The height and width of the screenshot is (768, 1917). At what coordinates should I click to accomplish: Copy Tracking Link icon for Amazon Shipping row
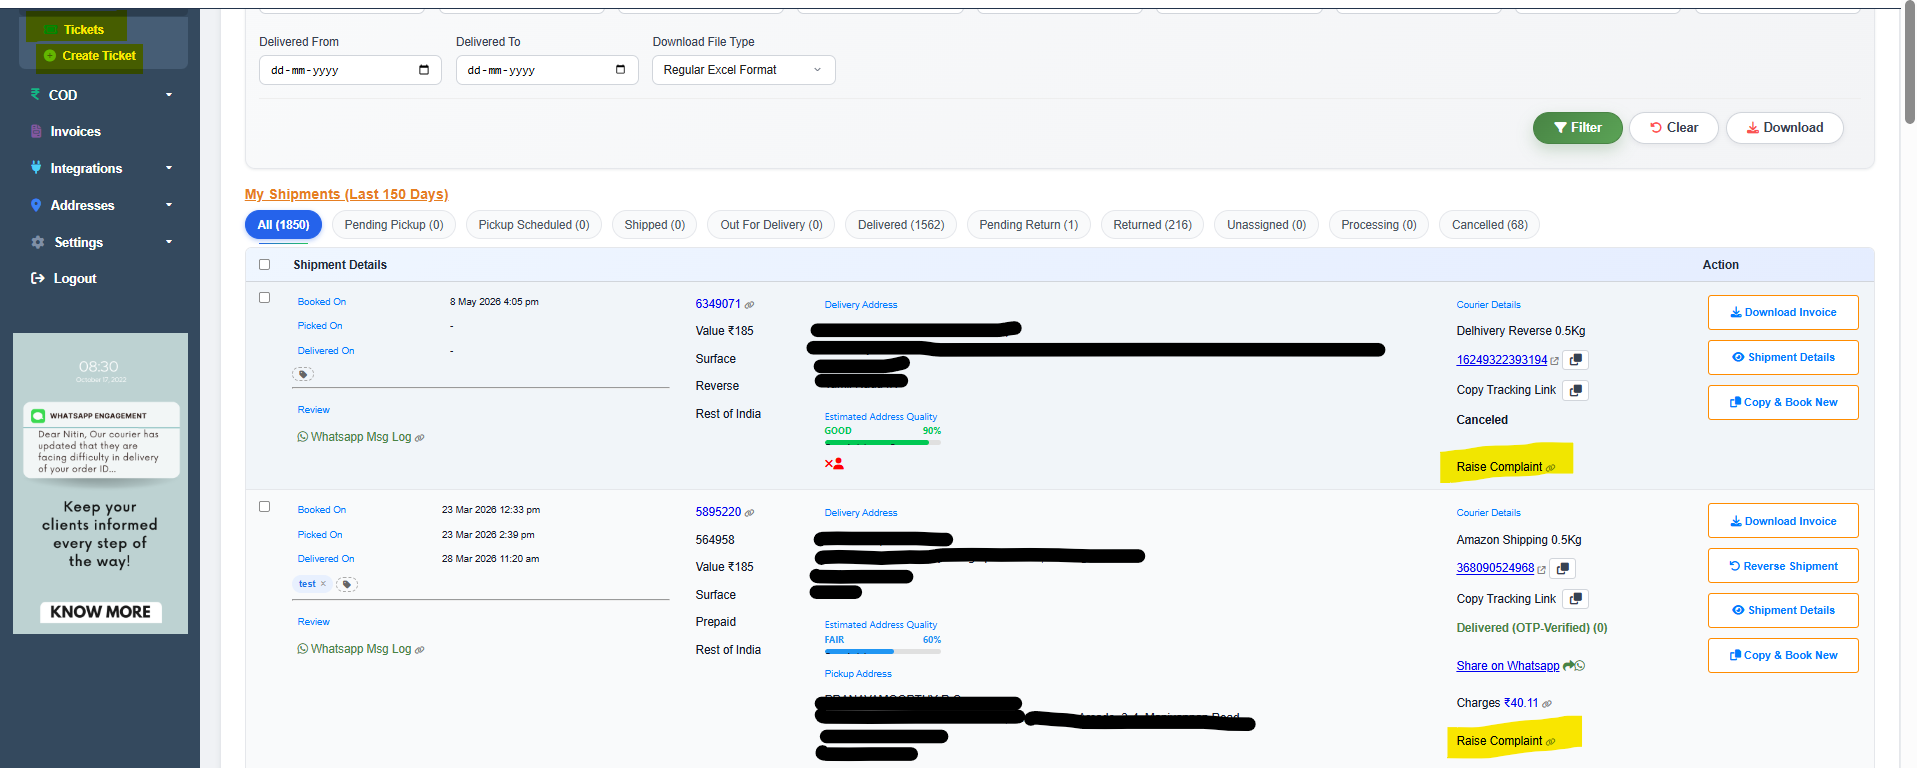pos(1576,599)
